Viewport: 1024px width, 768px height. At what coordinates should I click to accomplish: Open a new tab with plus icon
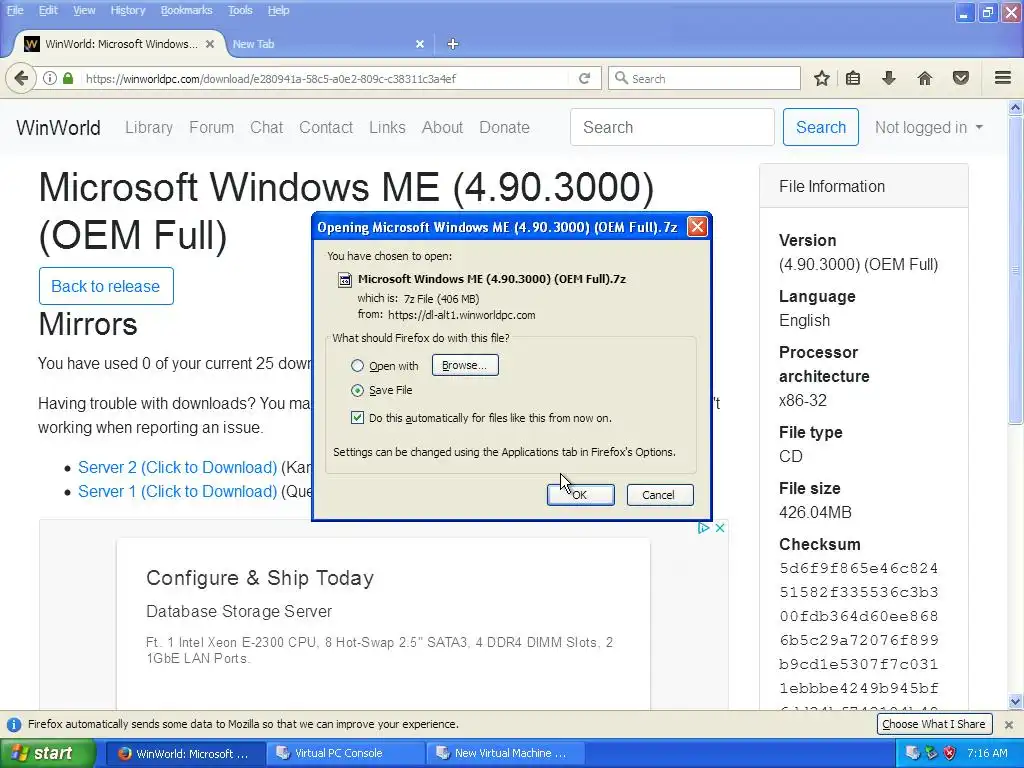click(453, 44)
